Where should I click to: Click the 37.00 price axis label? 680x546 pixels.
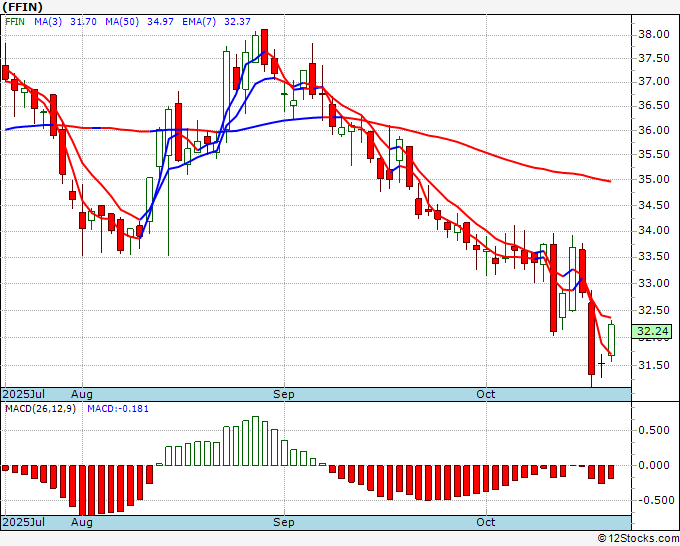654,82
